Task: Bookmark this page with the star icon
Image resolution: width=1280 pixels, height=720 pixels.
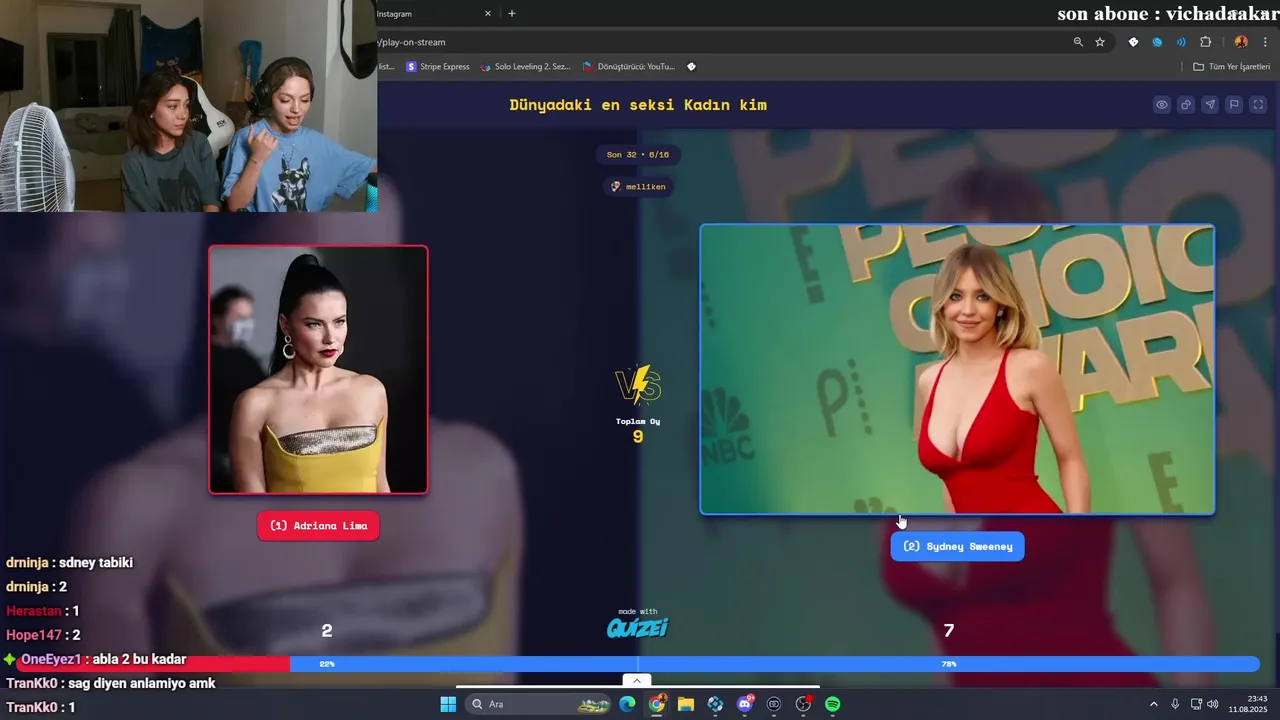Action: pyautogui.click(x=1100, y=42)
